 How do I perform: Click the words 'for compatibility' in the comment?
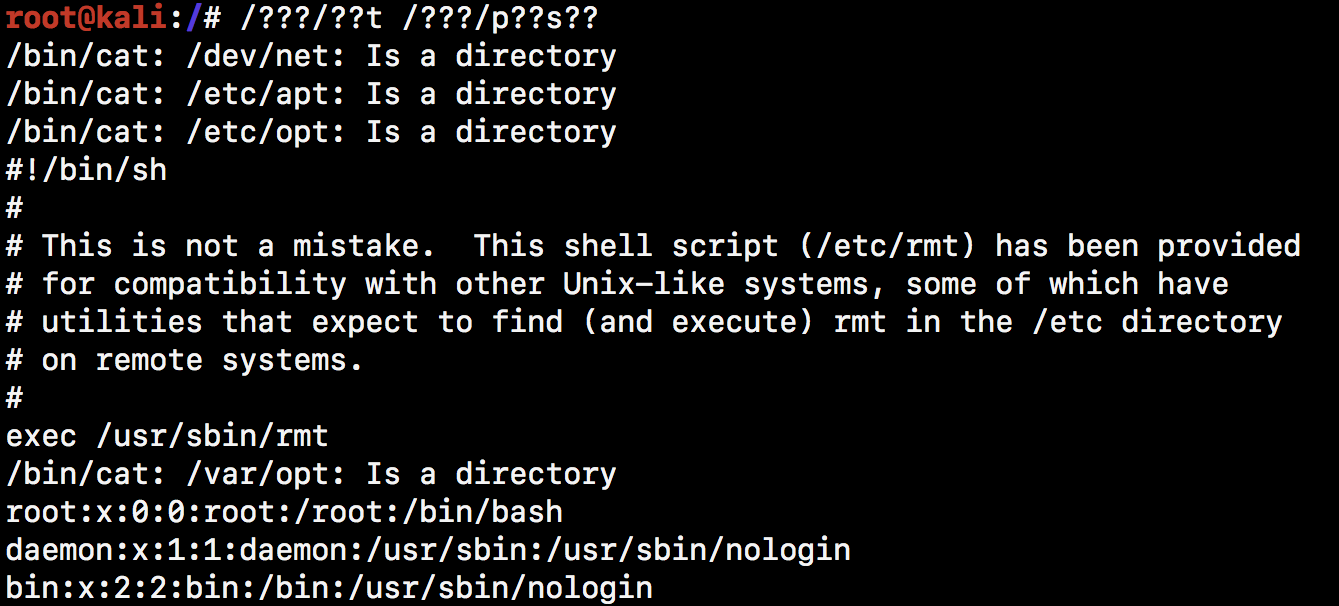(x=194, y=284)
